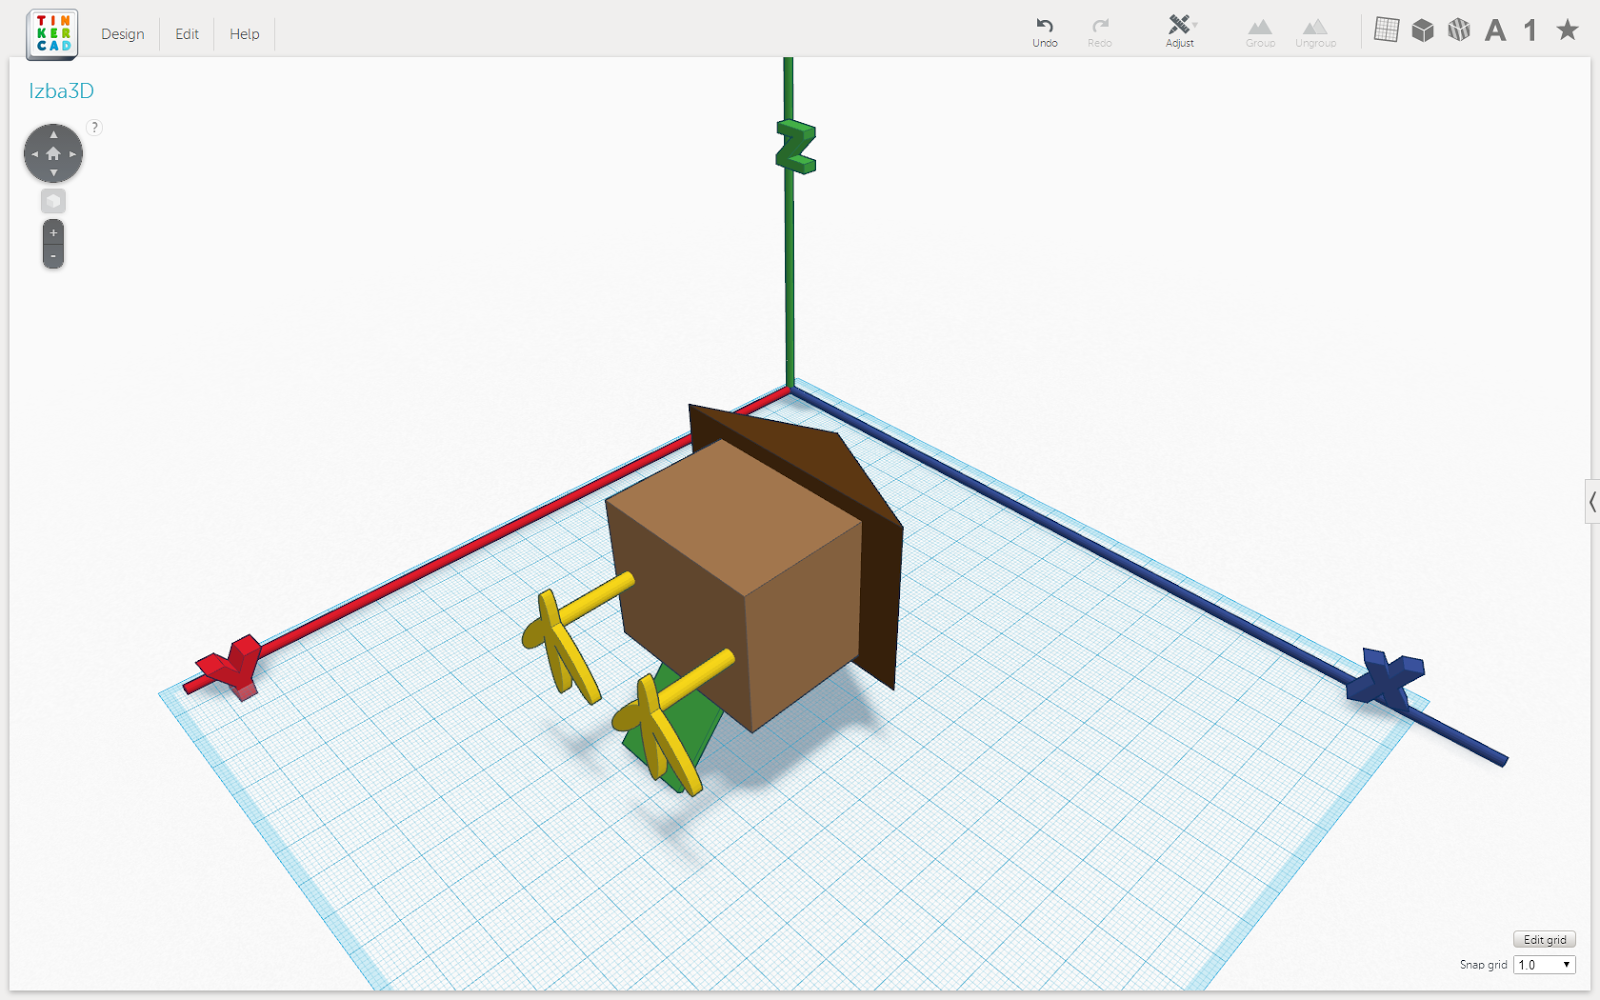Image resolution: width=1600 pixels, height=1000 pixels.
Task: Open navigation help question mark
Action: 94,127
